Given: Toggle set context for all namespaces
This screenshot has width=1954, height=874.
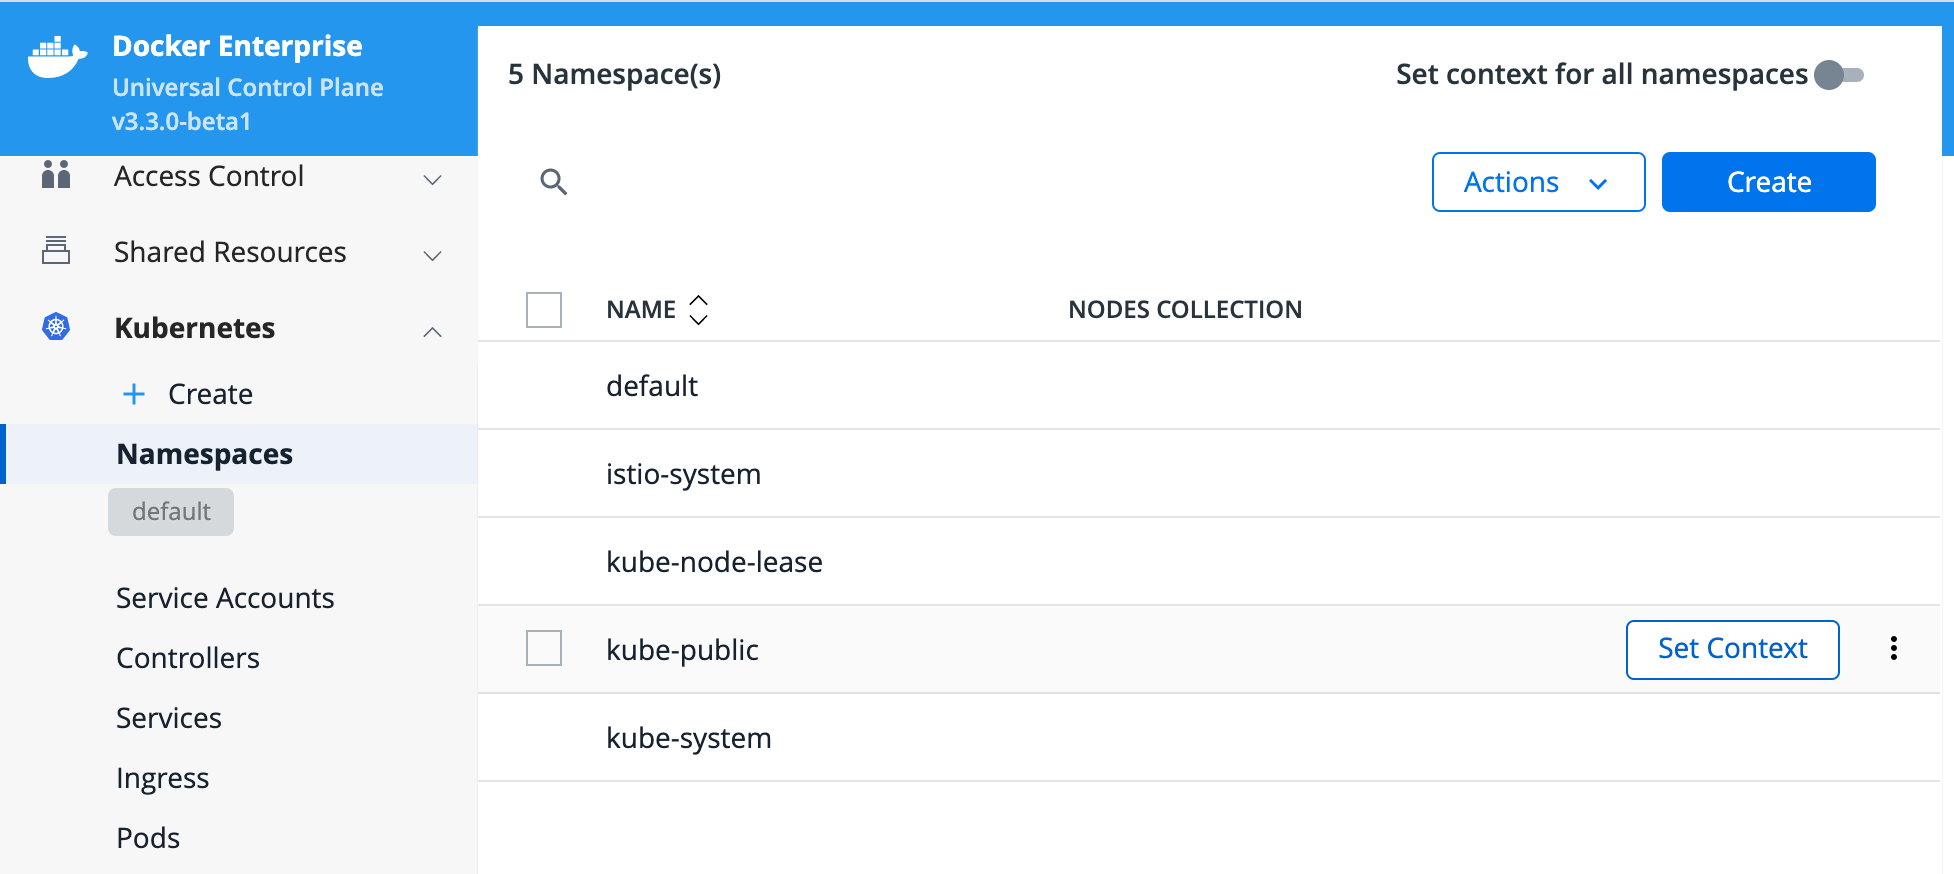Looking at the screenshot, I should pos(1838,75).
